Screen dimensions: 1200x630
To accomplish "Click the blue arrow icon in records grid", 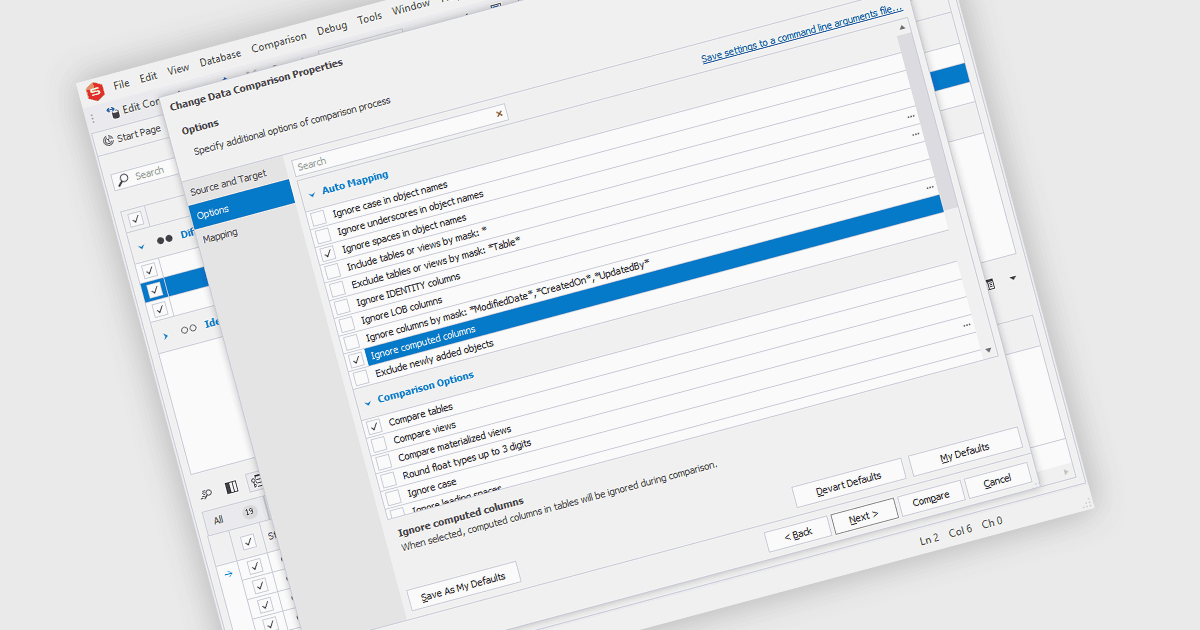I will [229, 573].
